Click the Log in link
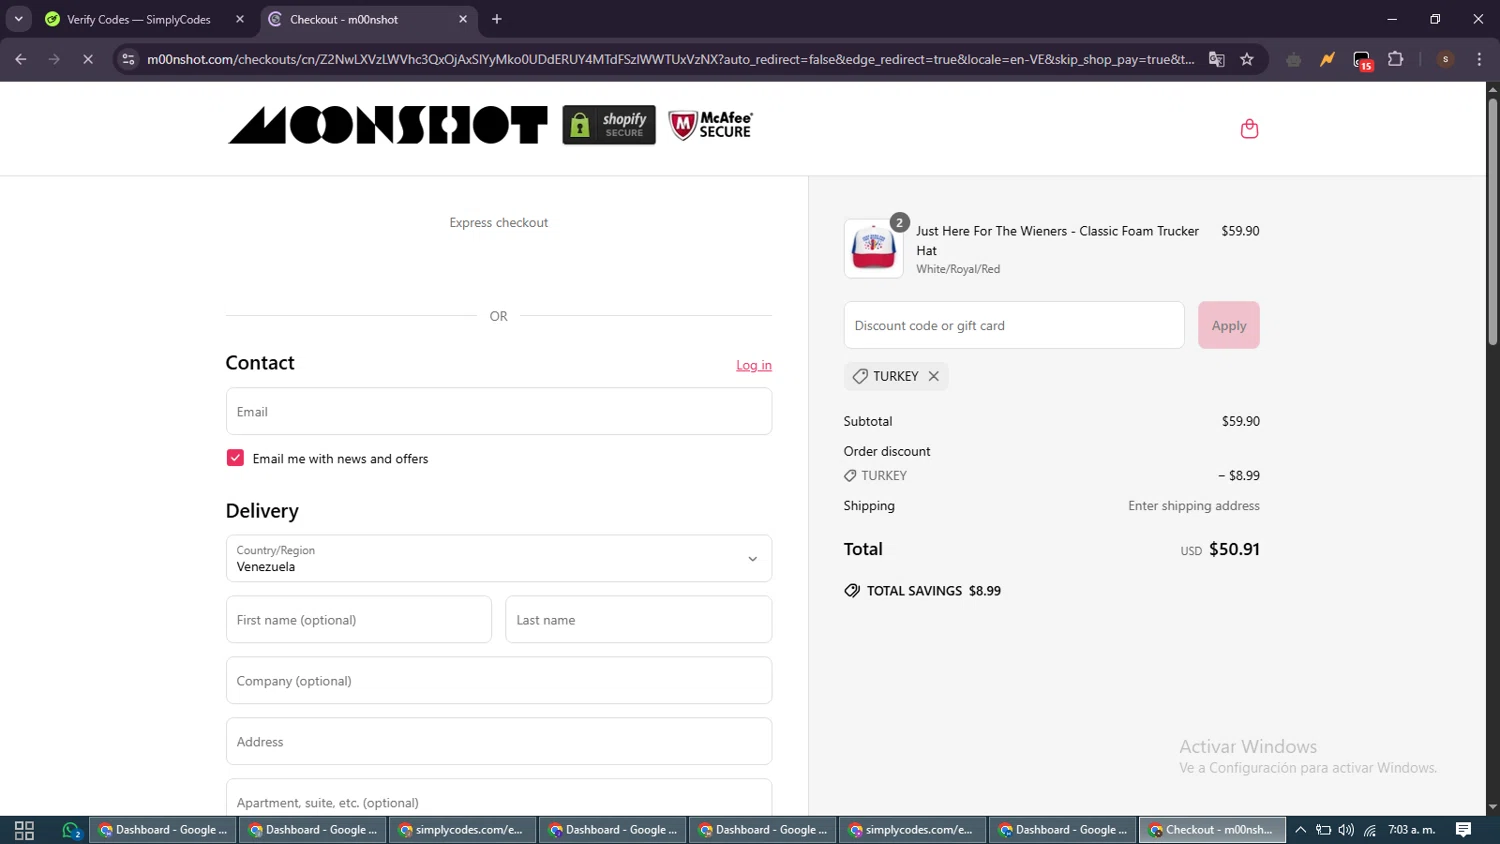The height and width of the screenshot is (844, 1500). (x=754, y=365)
